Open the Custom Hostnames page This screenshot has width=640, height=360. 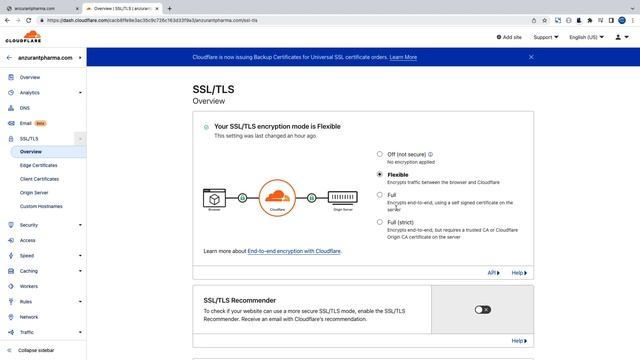41,206
